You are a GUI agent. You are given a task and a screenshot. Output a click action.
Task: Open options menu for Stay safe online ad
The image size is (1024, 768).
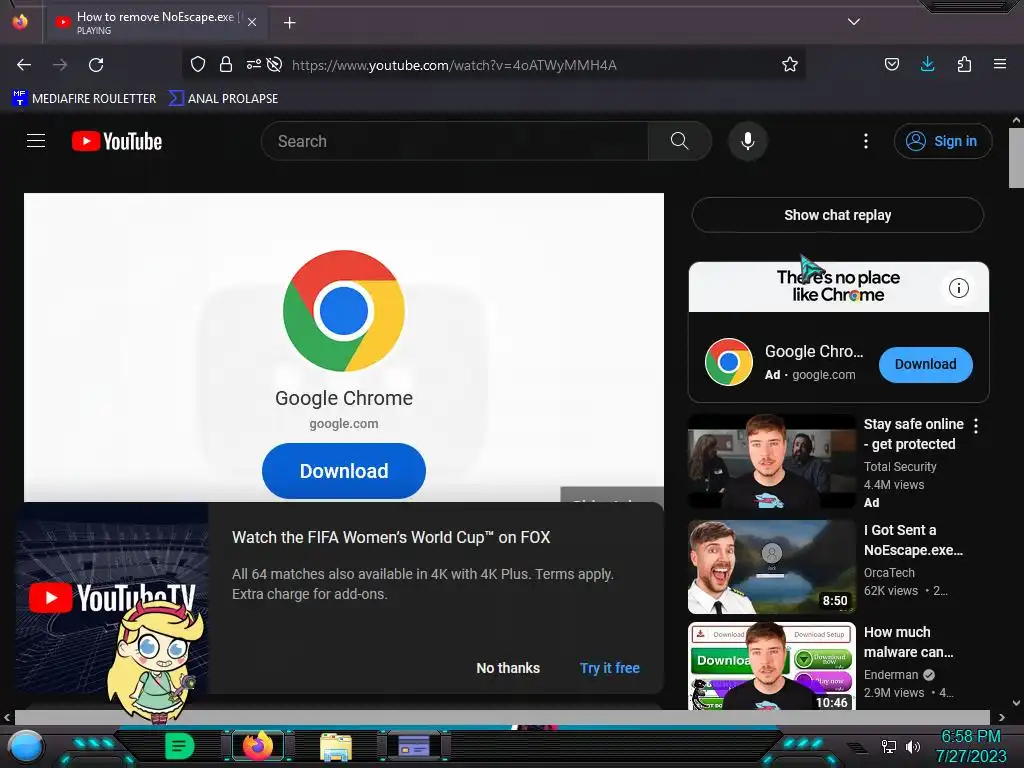976,426
